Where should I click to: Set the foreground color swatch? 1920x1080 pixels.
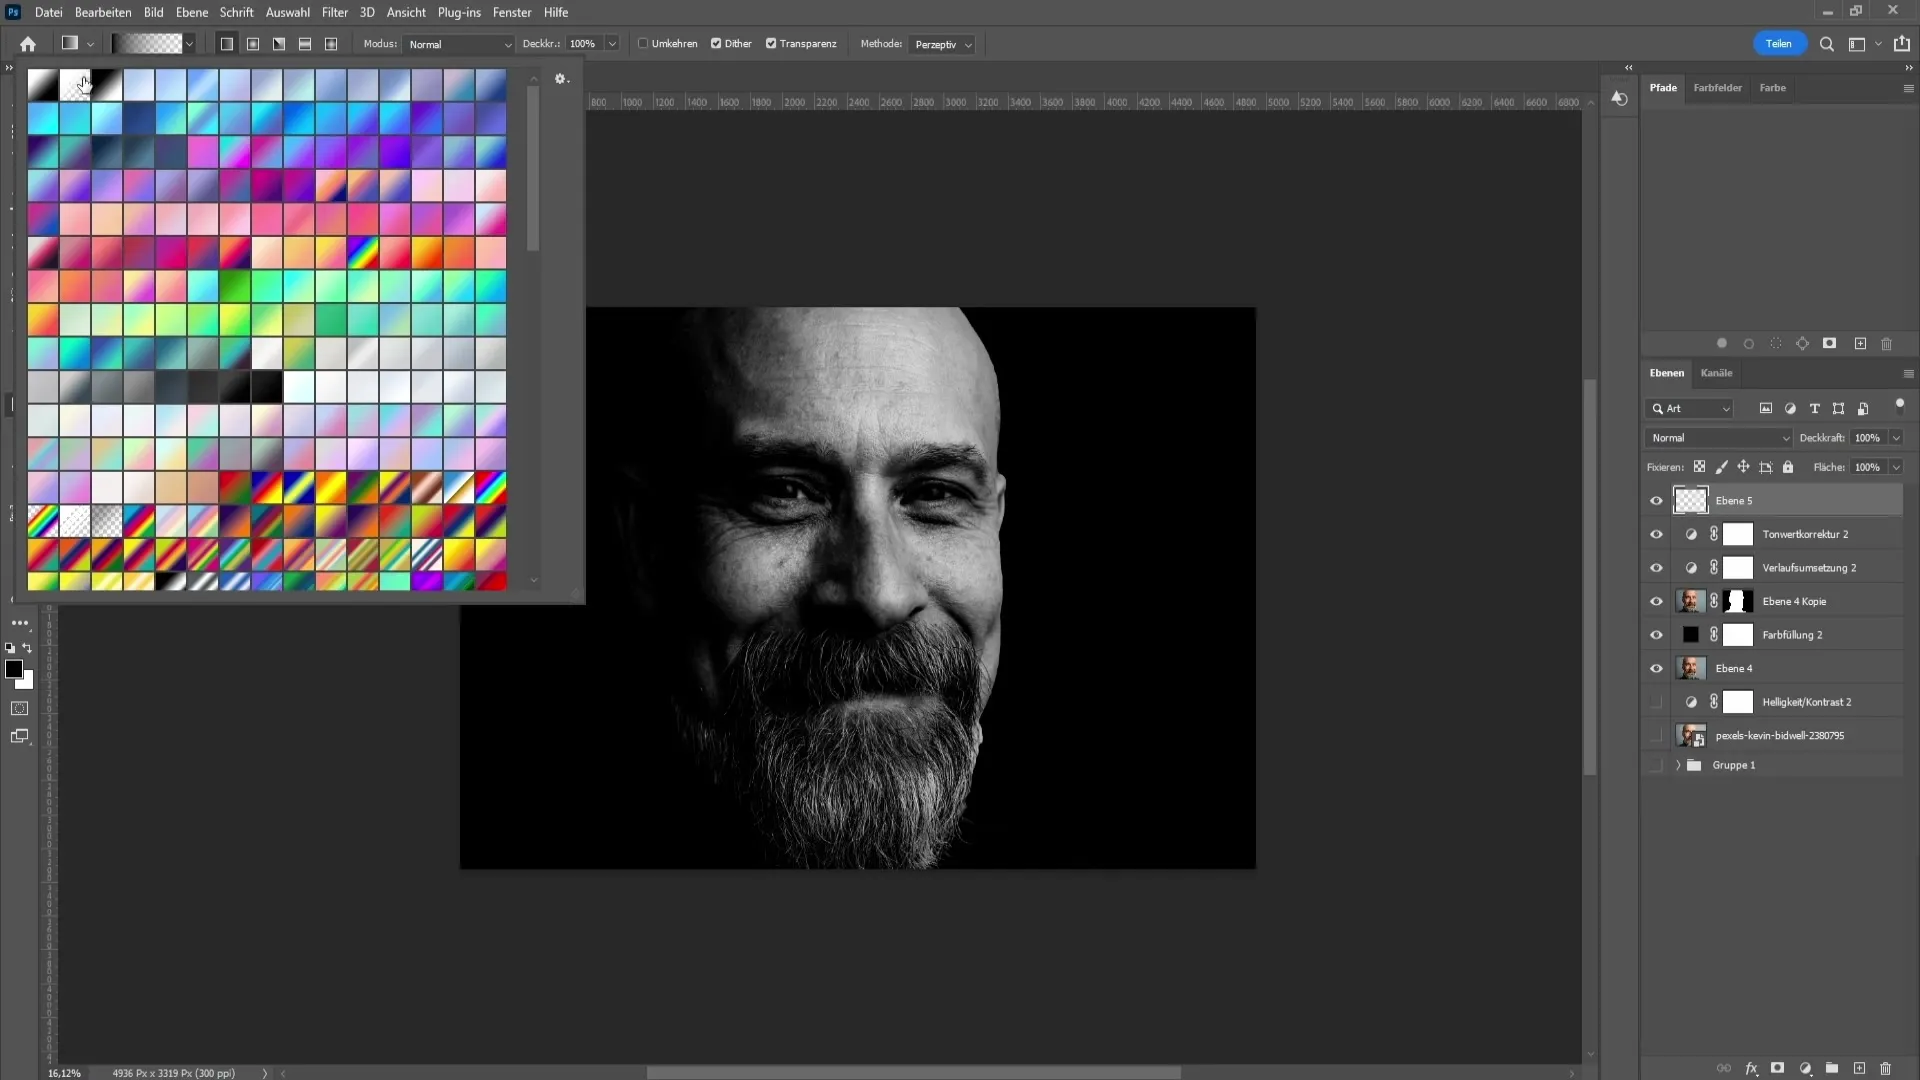(13, 669)
